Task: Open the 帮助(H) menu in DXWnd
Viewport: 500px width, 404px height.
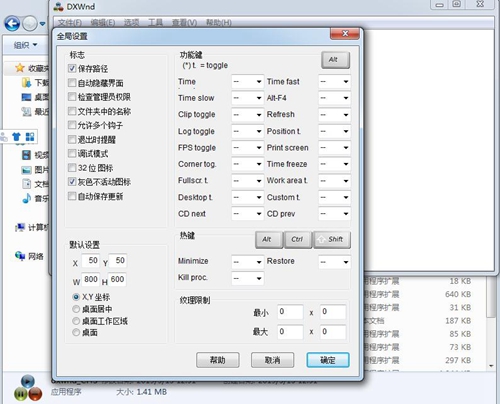Action: 219,23
